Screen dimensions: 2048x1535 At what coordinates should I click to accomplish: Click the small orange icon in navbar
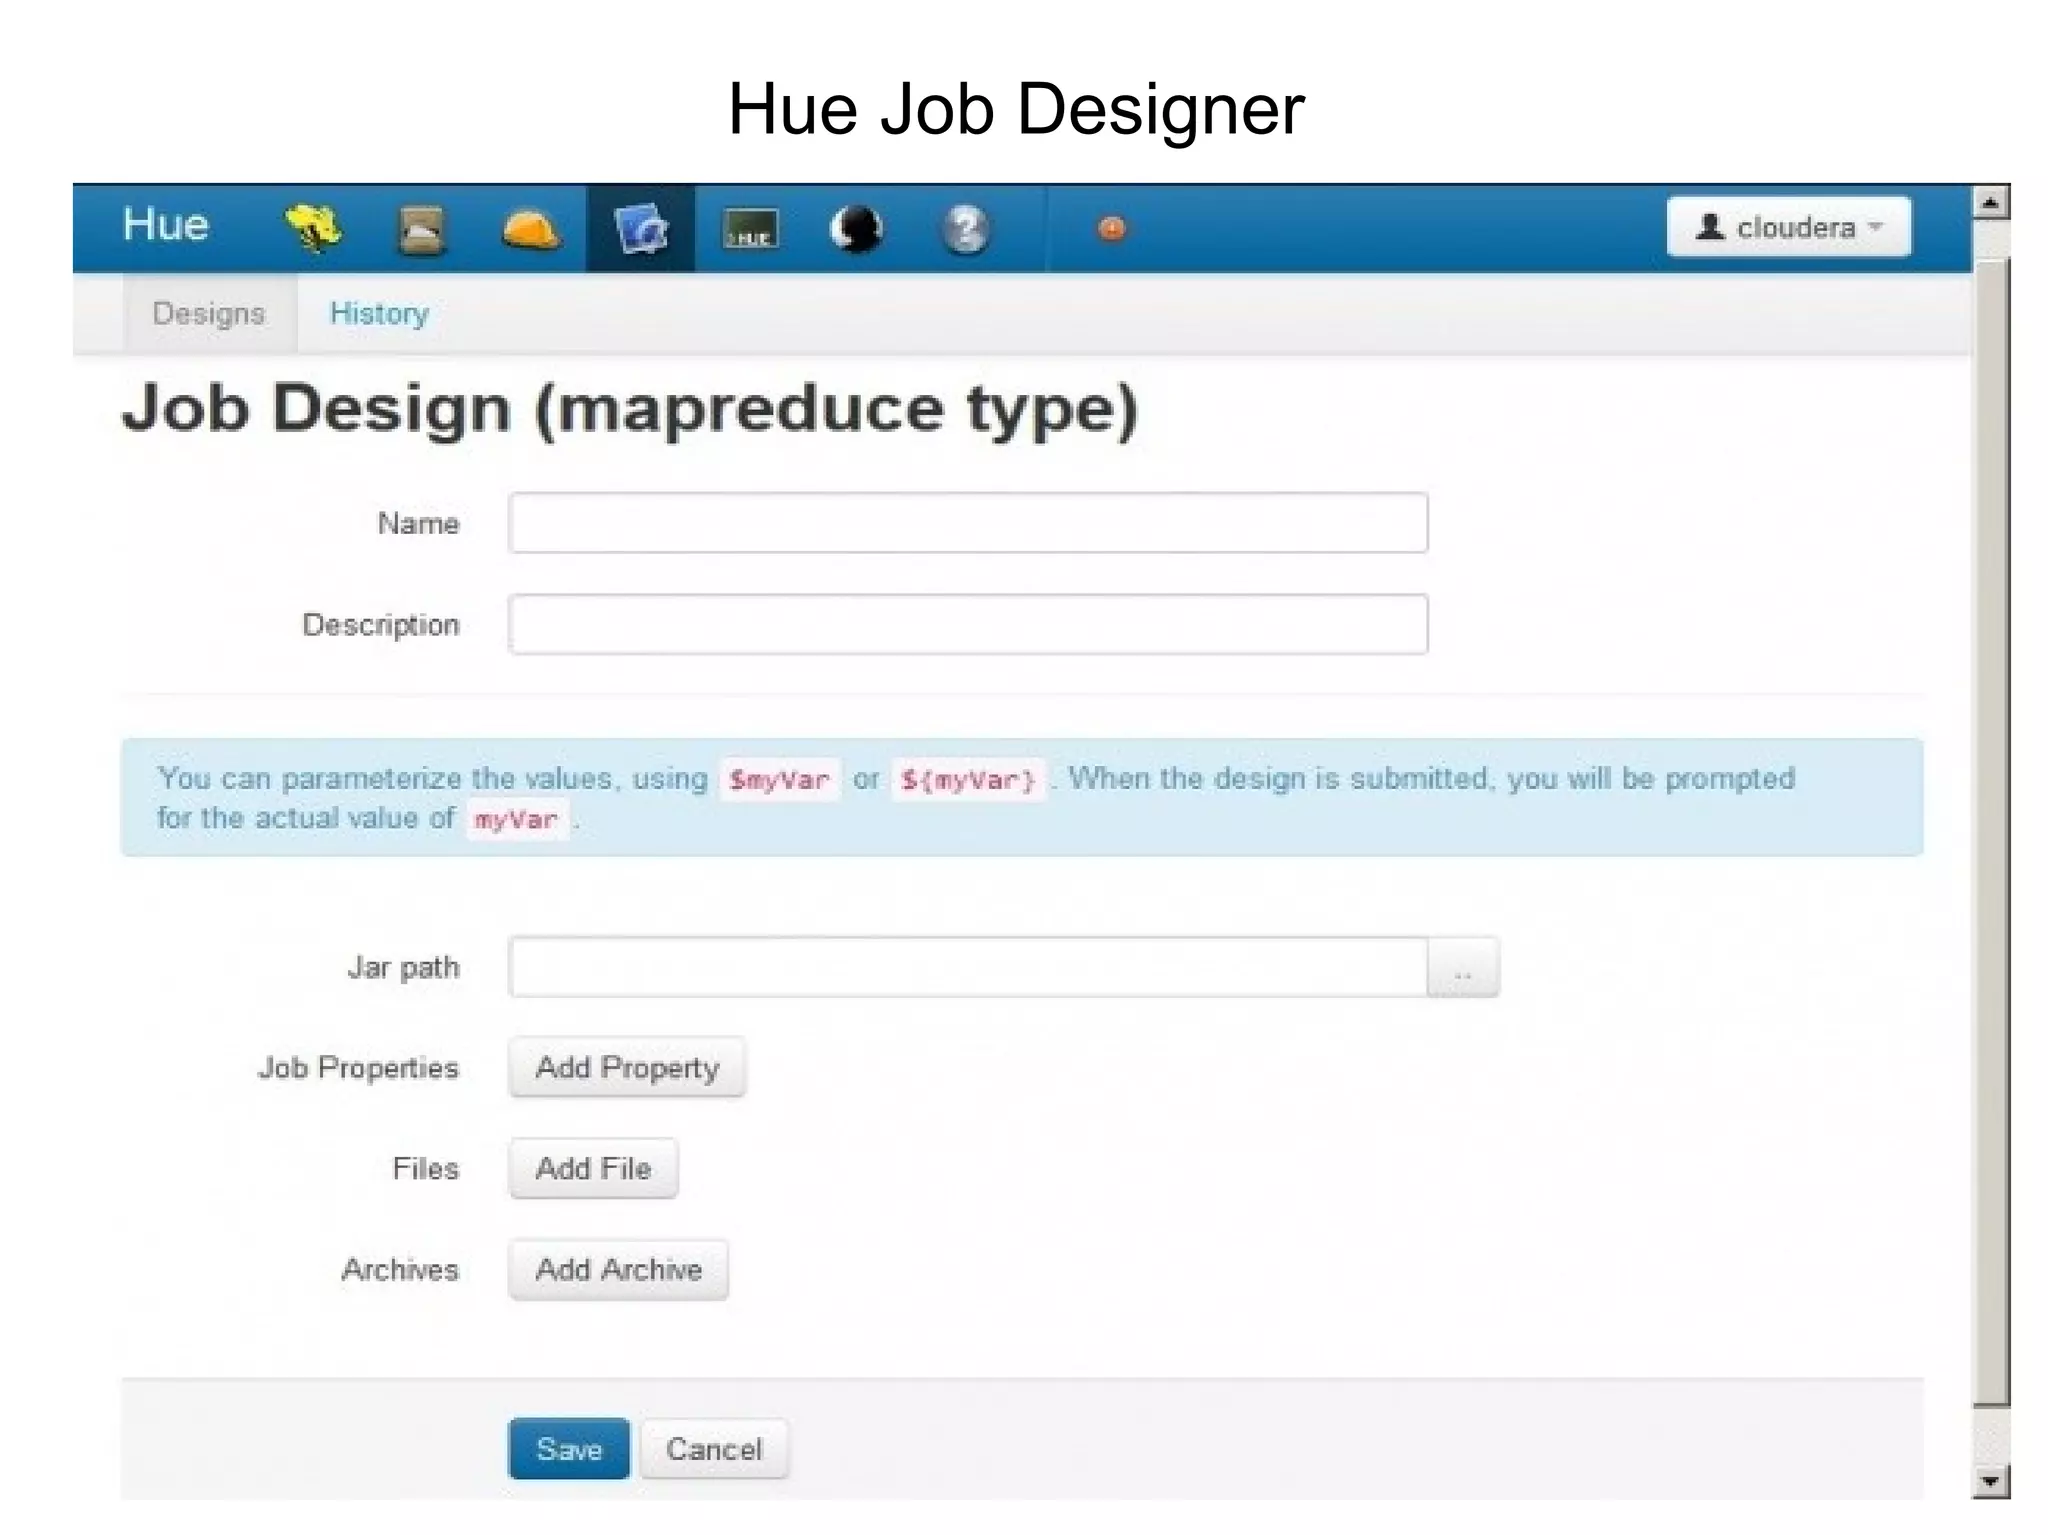(x=1112, y=229)
